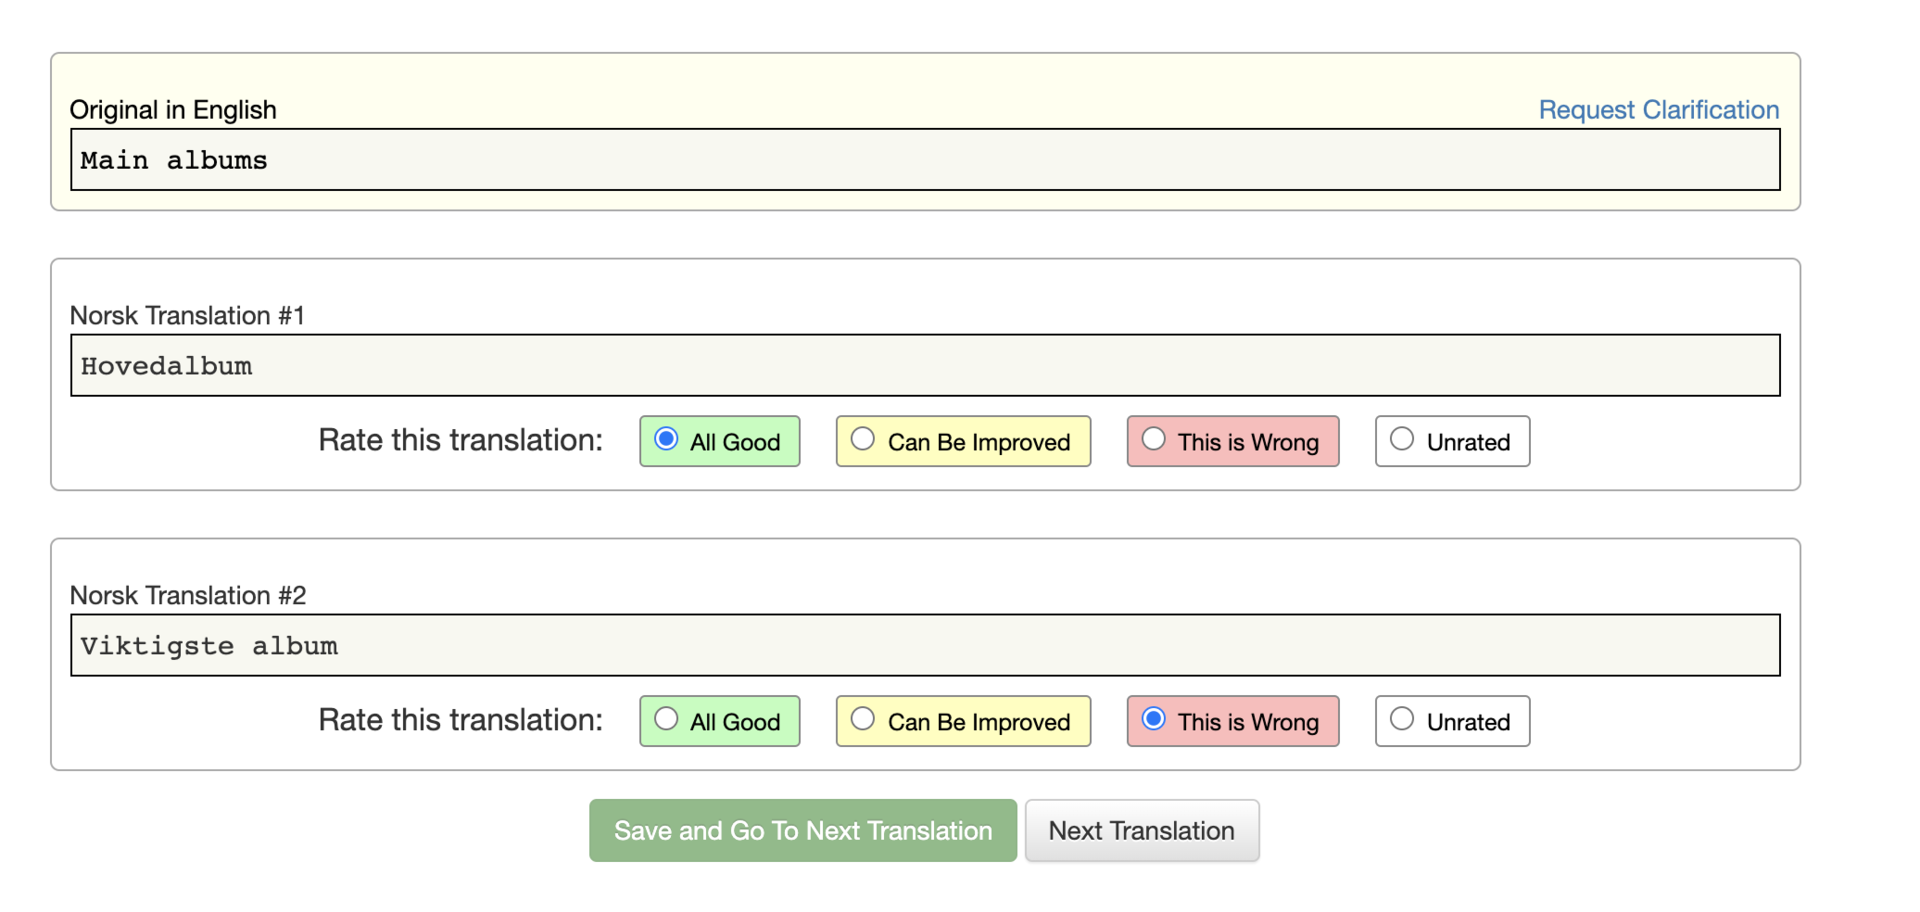Mark Translation #2 as 'Can Be Improved'
1920x912 pixels.
point(863,720)
